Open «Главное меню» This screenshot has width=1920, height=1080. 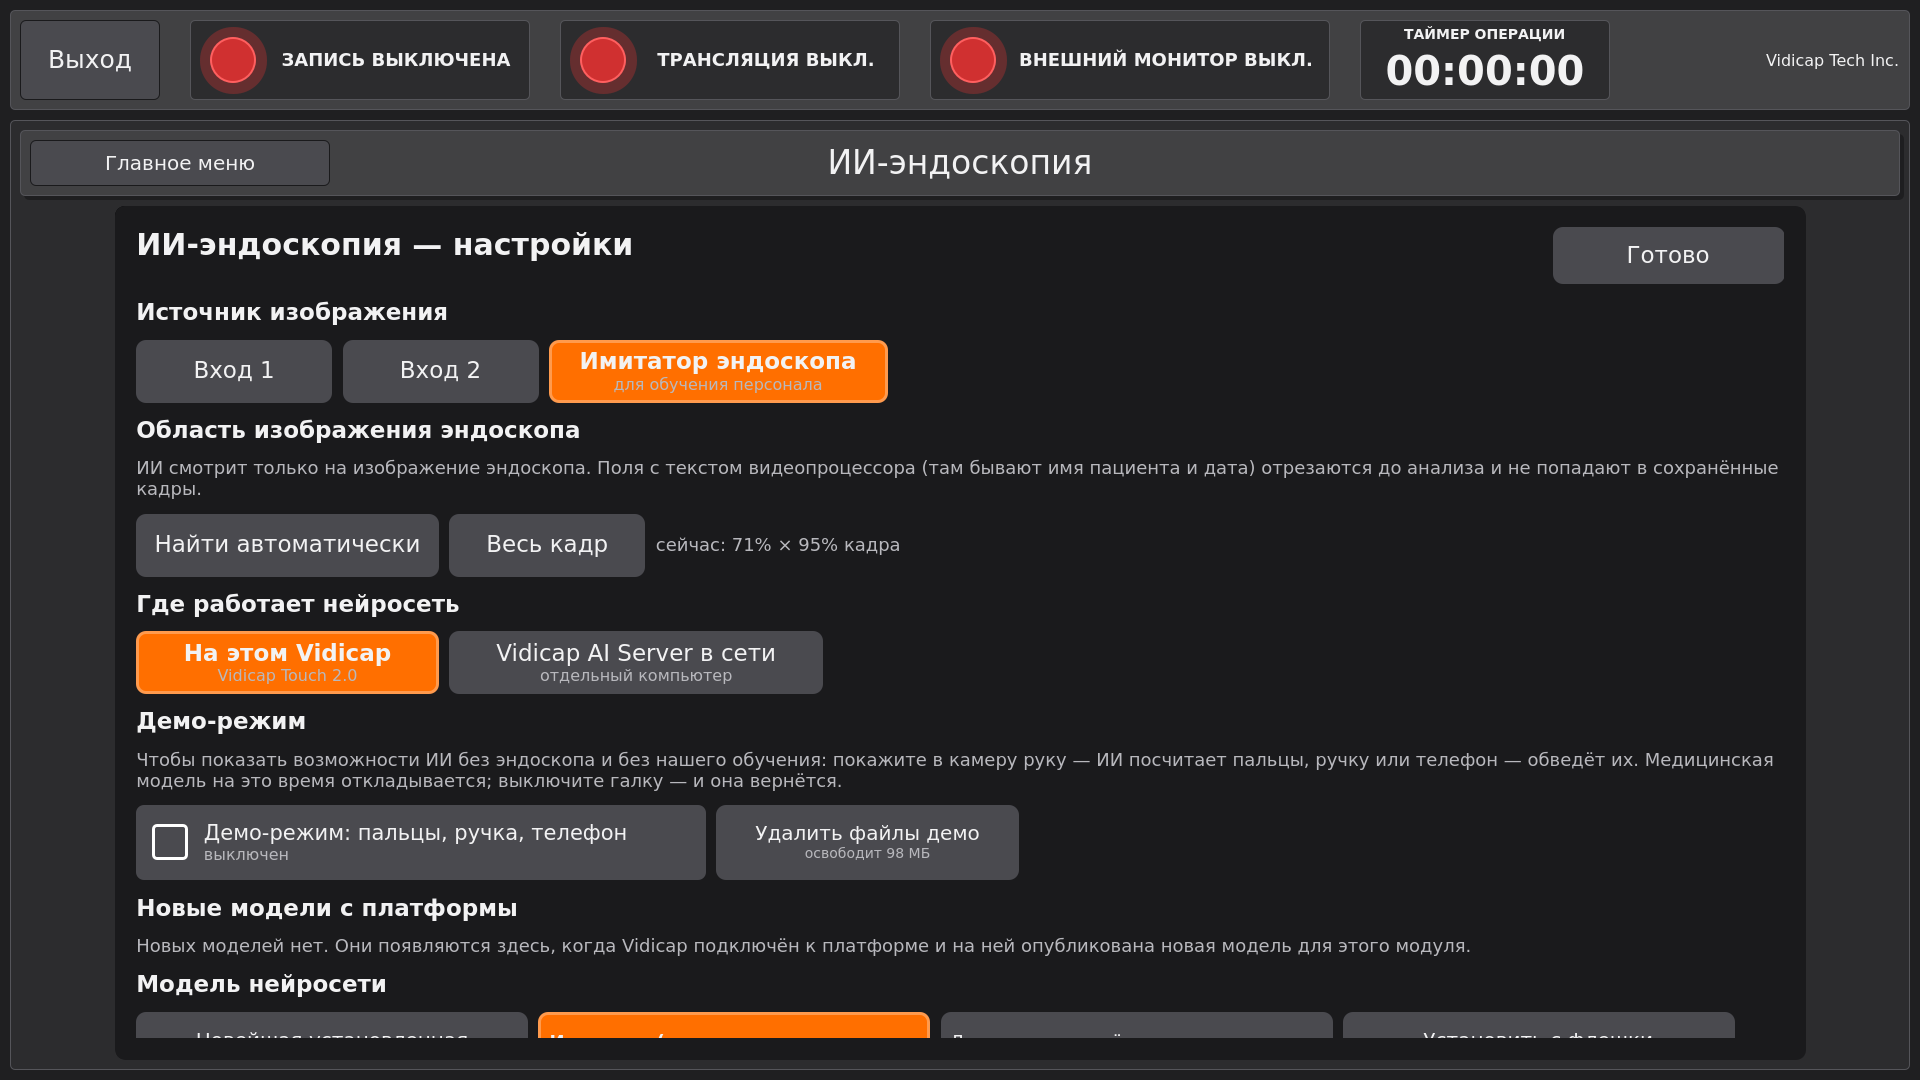pyautogui.click(x=180, y=163)
